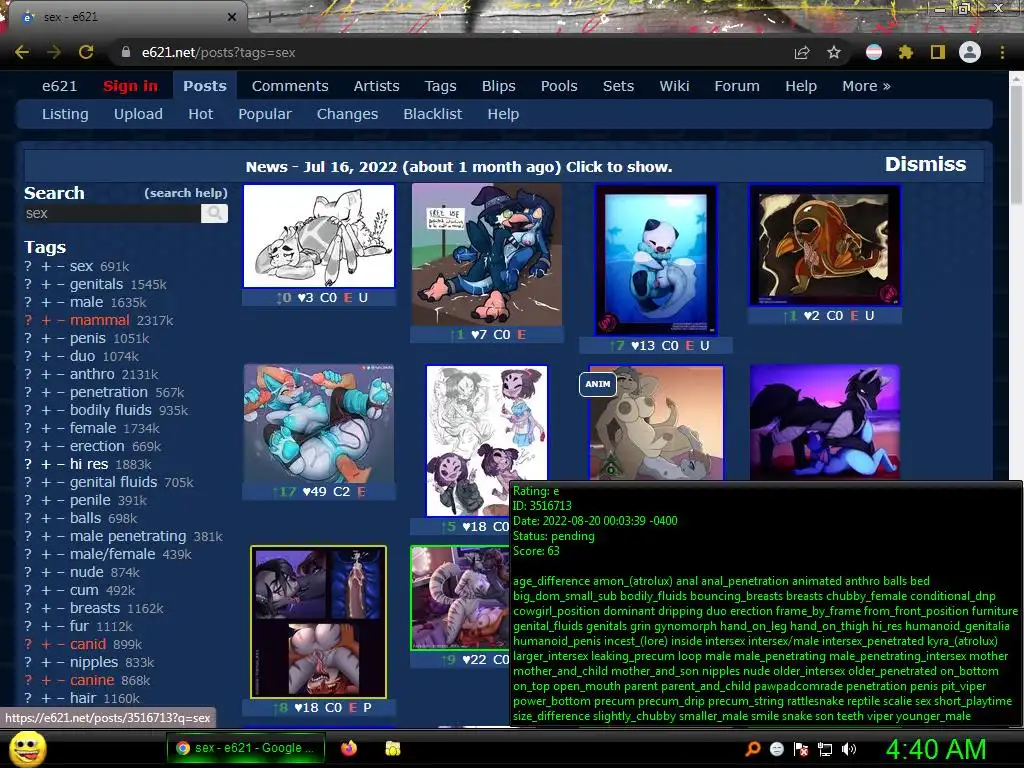Open the Changes subnav link
This screenshot has width=1024, height=768.
(347, 114)
